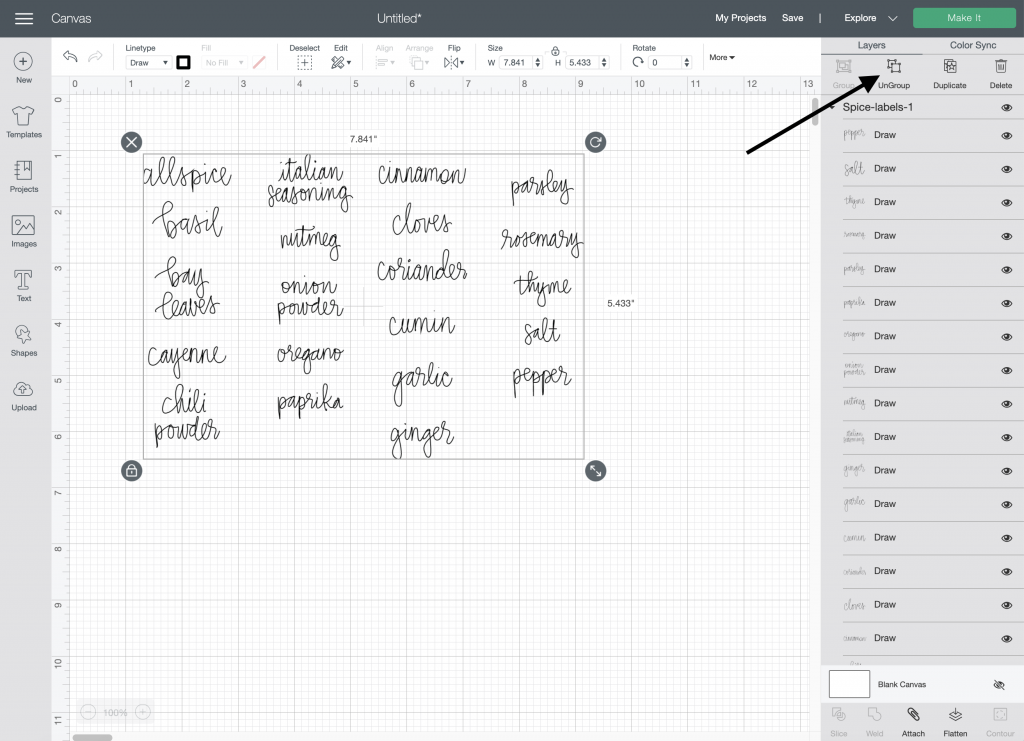The image size is (1024, 741).
Task: Click the rotate stepper arrows
Action: tap(686, 63)
